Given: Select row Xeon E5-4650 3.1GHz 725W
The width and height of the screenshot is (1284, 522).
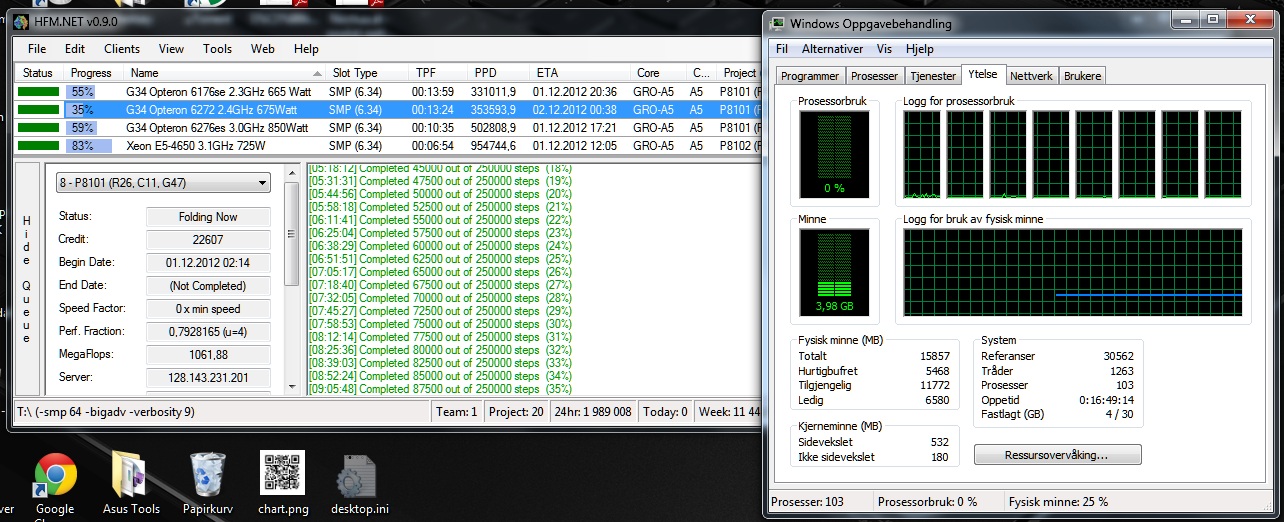Looking at the screenshot, I should click(387, 146).
